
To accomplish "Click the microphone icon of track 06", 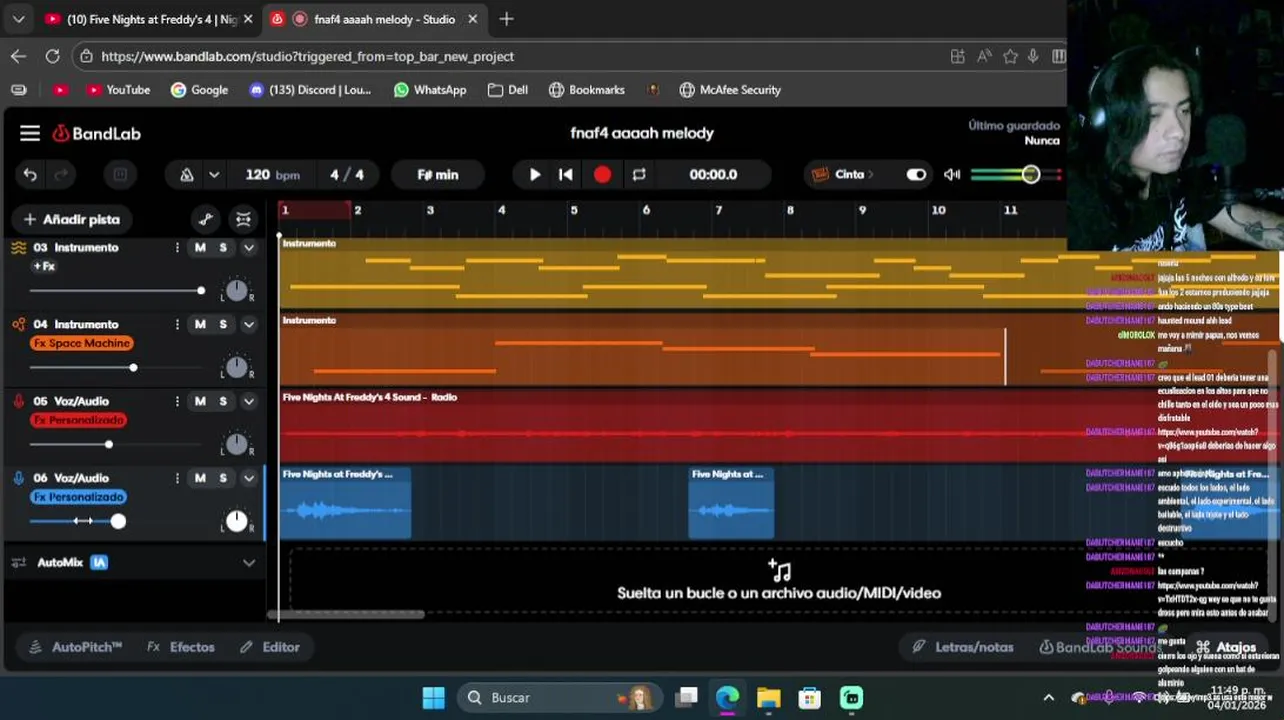I will pyautogui.click(x=18, y=478).
